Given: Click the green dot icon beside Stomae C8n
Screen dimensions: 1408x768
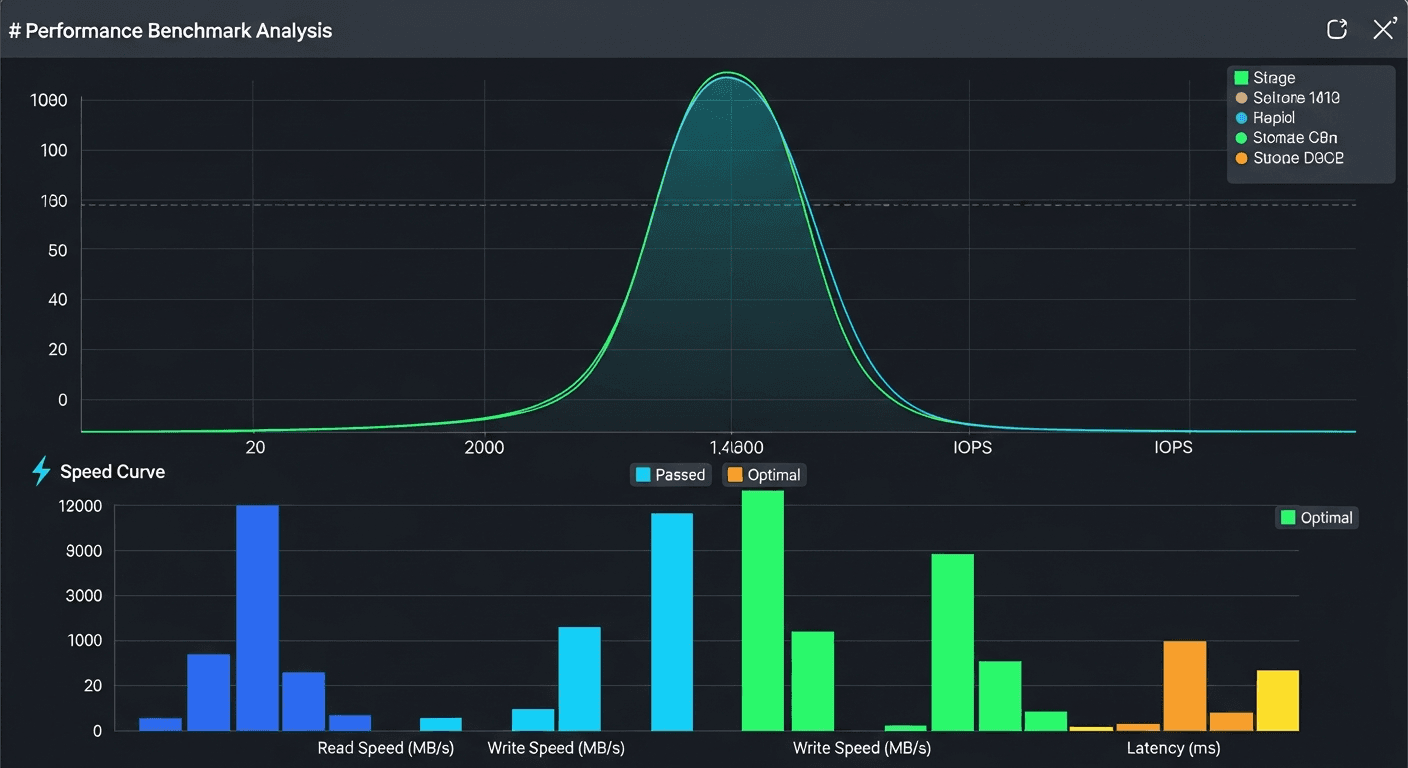Looking at the screenshot, I should coord(1242,137).
